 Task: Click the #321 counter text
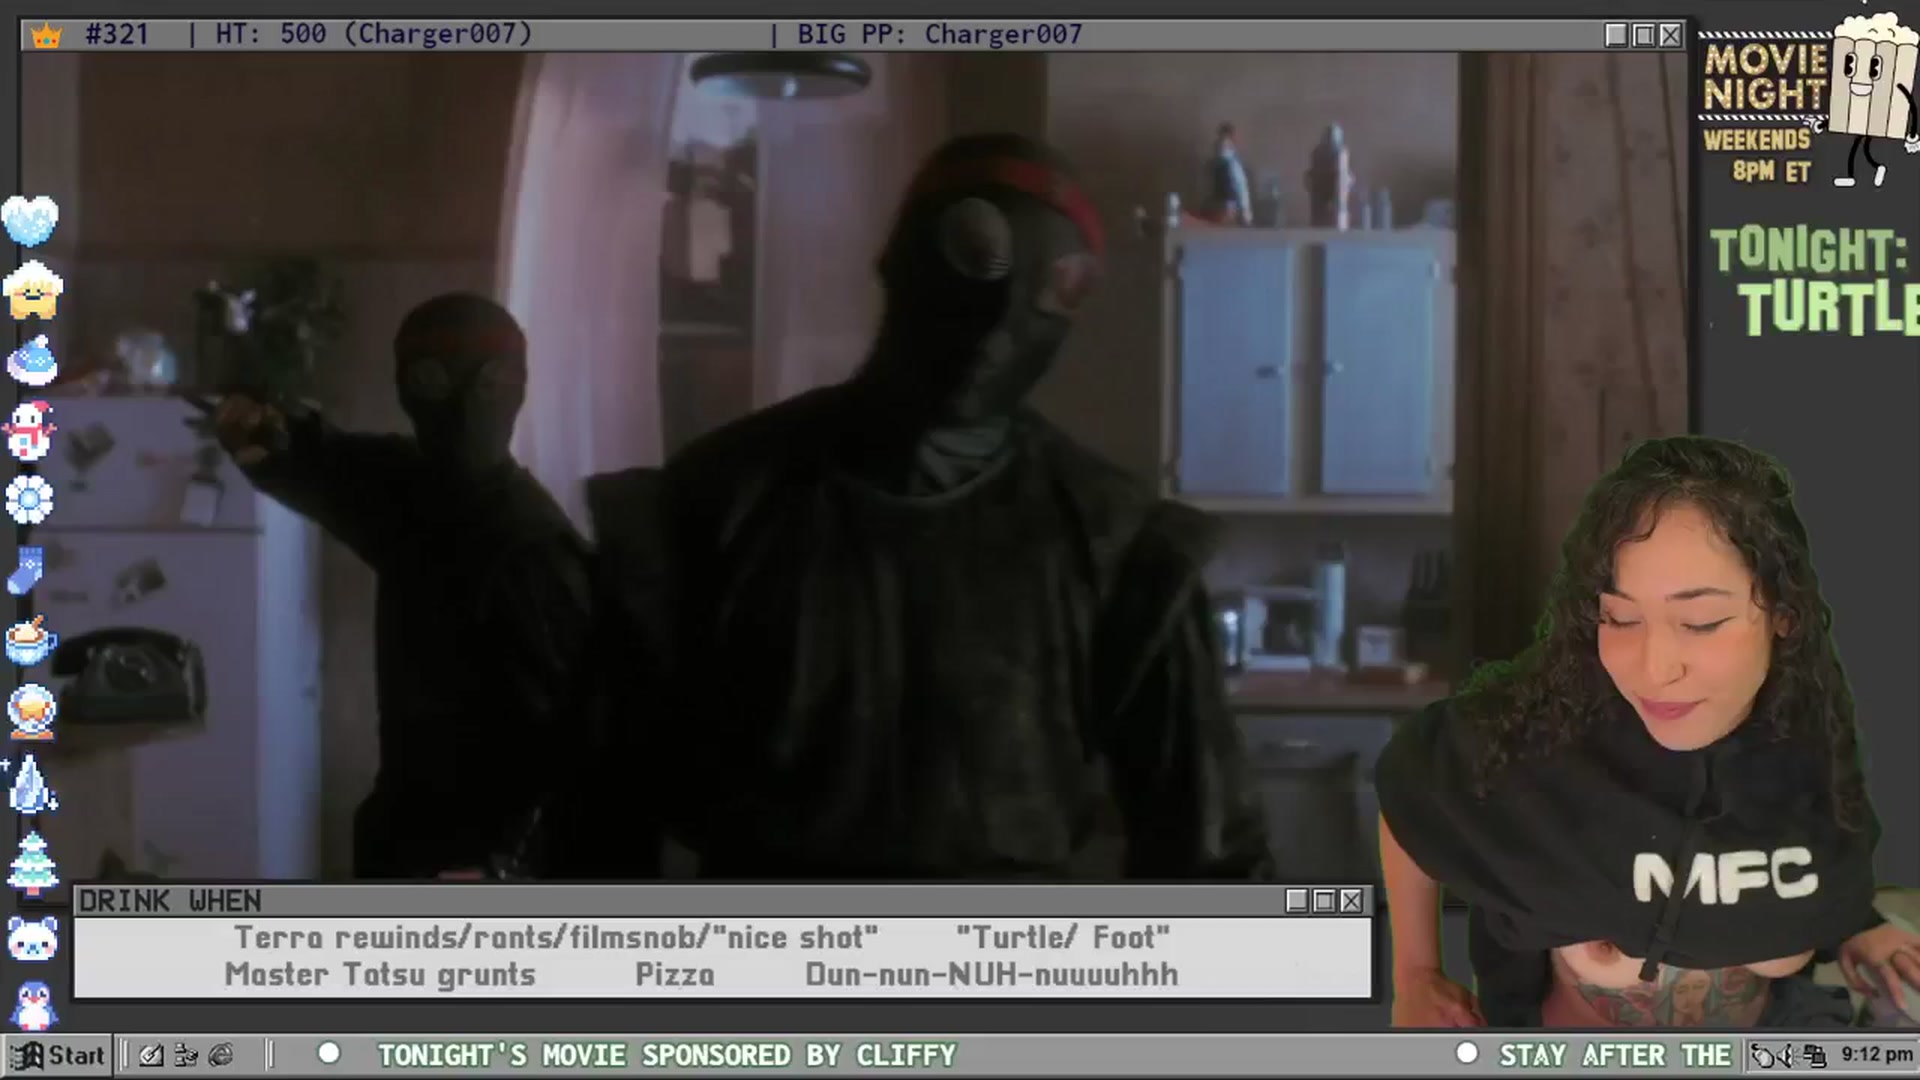coord(117,34)
